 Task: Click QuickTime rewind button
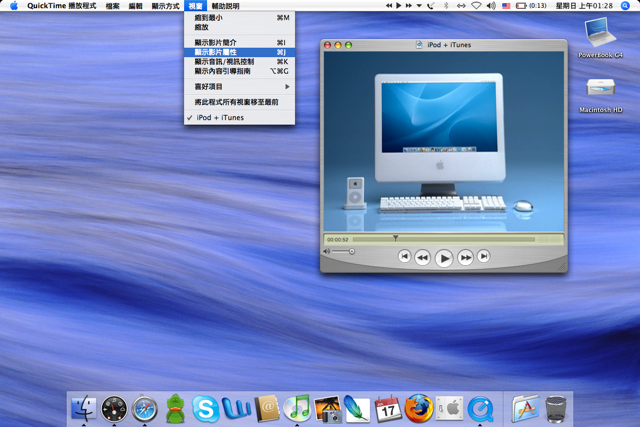click(422, 257)
